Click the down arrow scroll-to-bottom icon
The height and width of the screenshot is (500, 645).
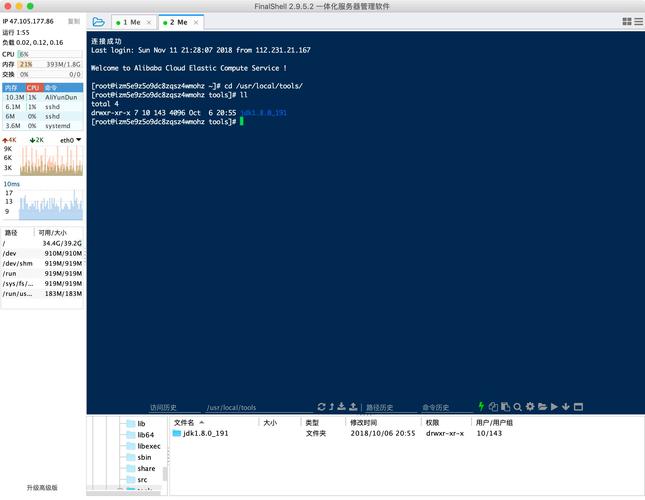click(566, 407)
